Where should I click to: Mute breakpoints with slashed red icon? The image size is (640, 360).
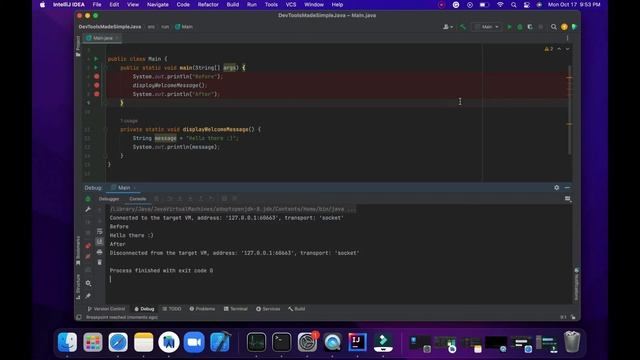click(x=88, y=257)
